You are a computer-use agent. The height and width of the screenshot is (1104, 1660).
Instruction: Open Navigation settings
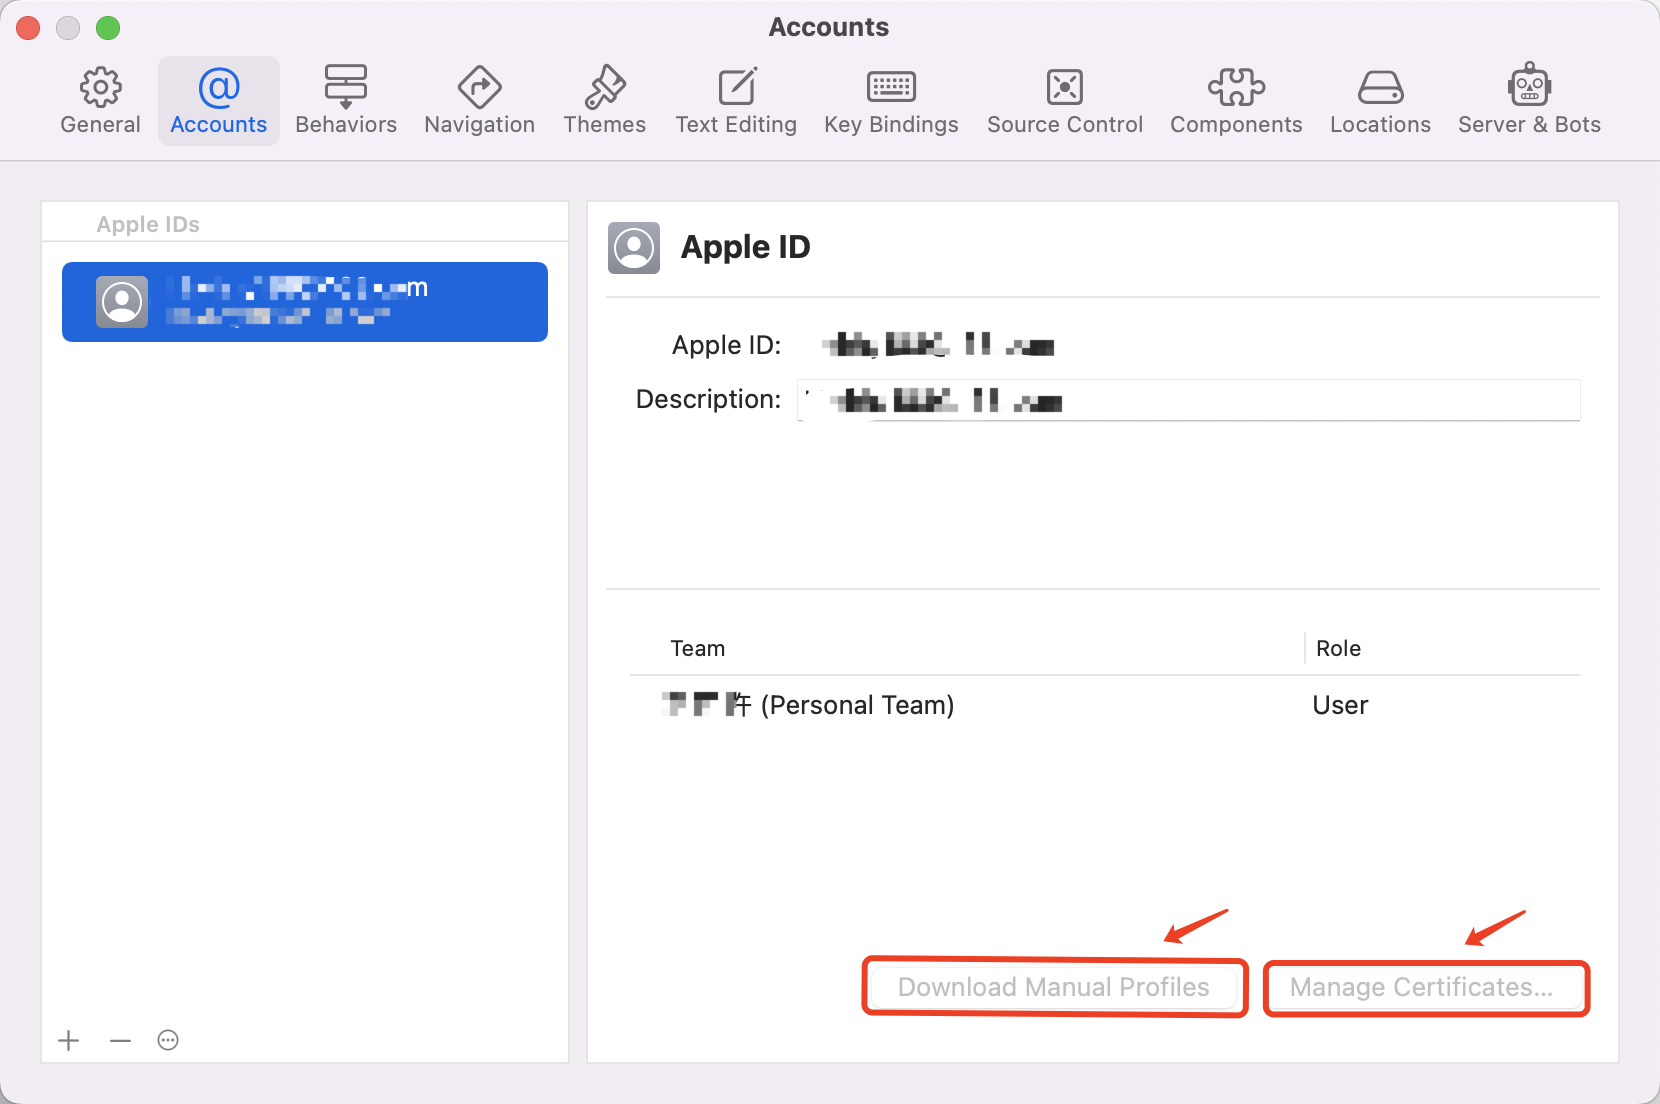click(x=479, y=99)
